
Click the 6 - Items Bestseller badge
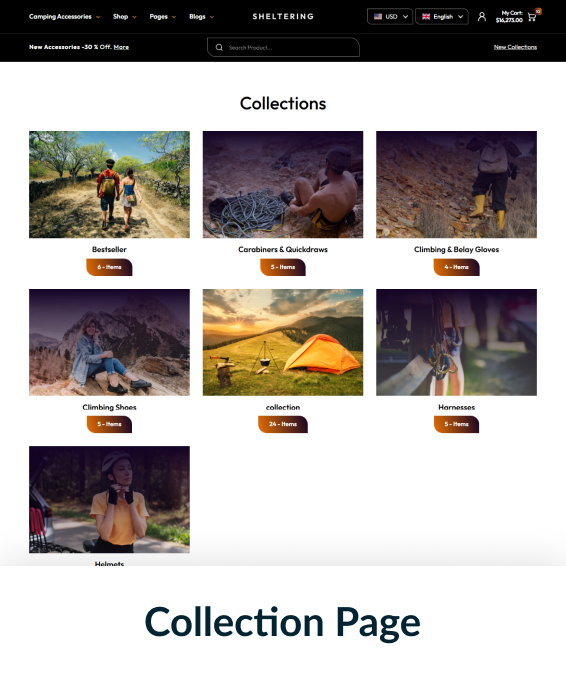109,267
